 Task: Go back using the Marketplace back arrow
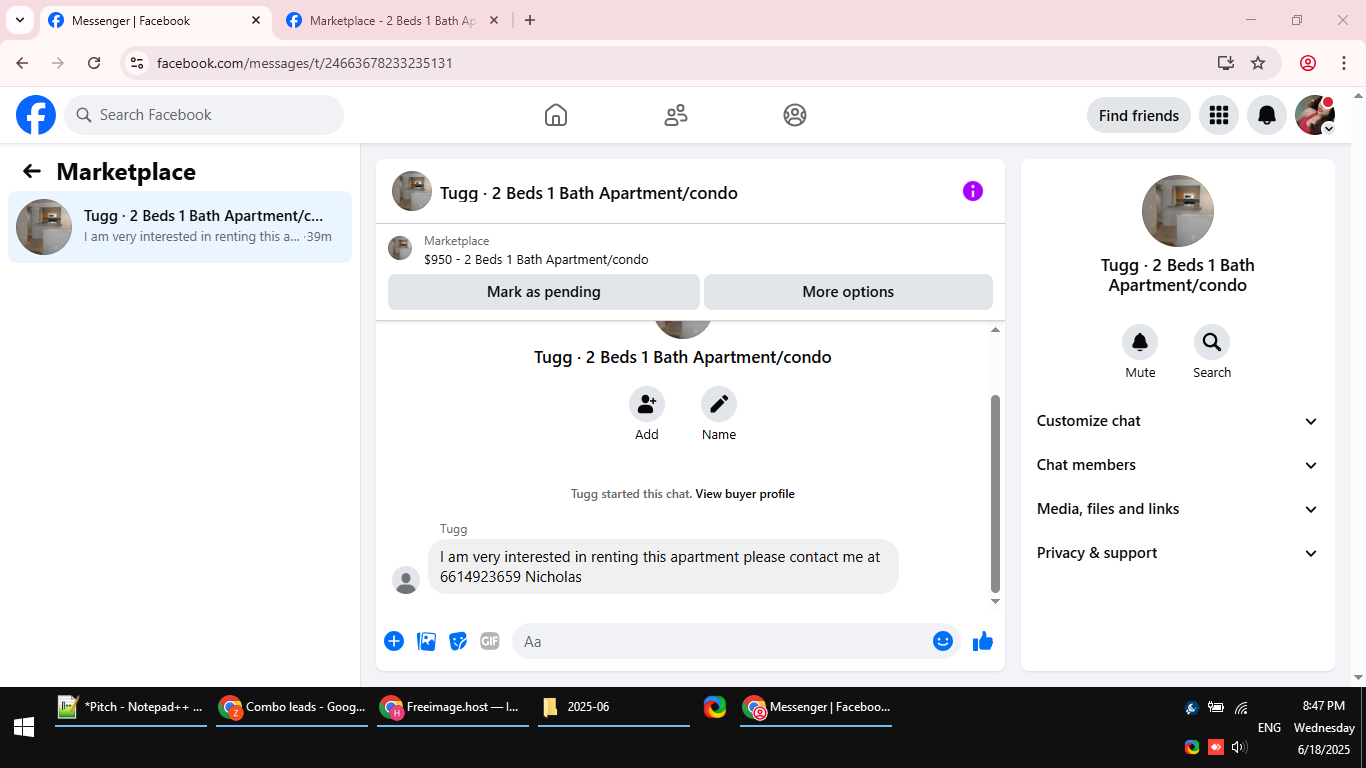(x=32, y=171)
